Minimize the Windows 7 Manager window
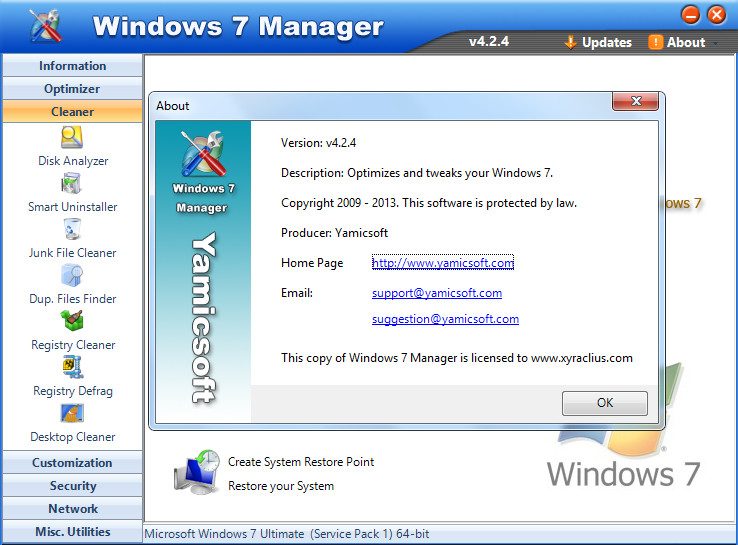 point(690,15)
